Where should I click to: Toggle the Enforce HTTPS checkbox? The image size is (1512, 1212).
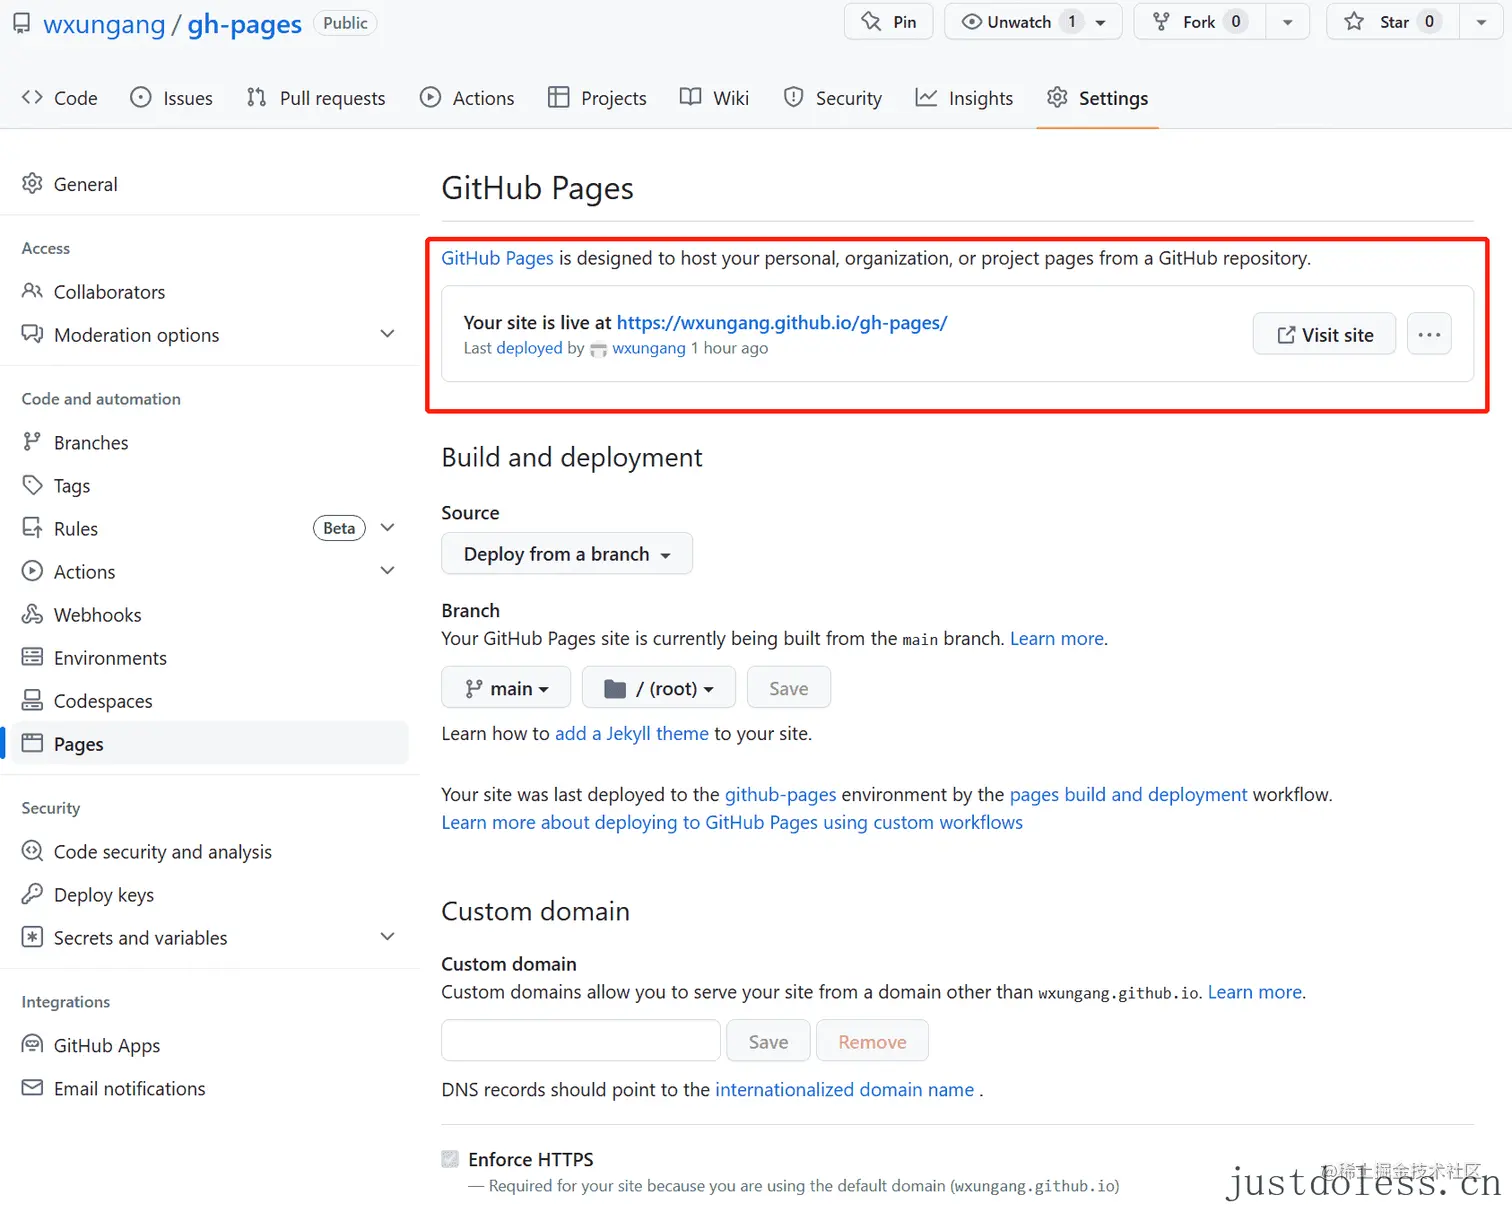pos(450,1159)
